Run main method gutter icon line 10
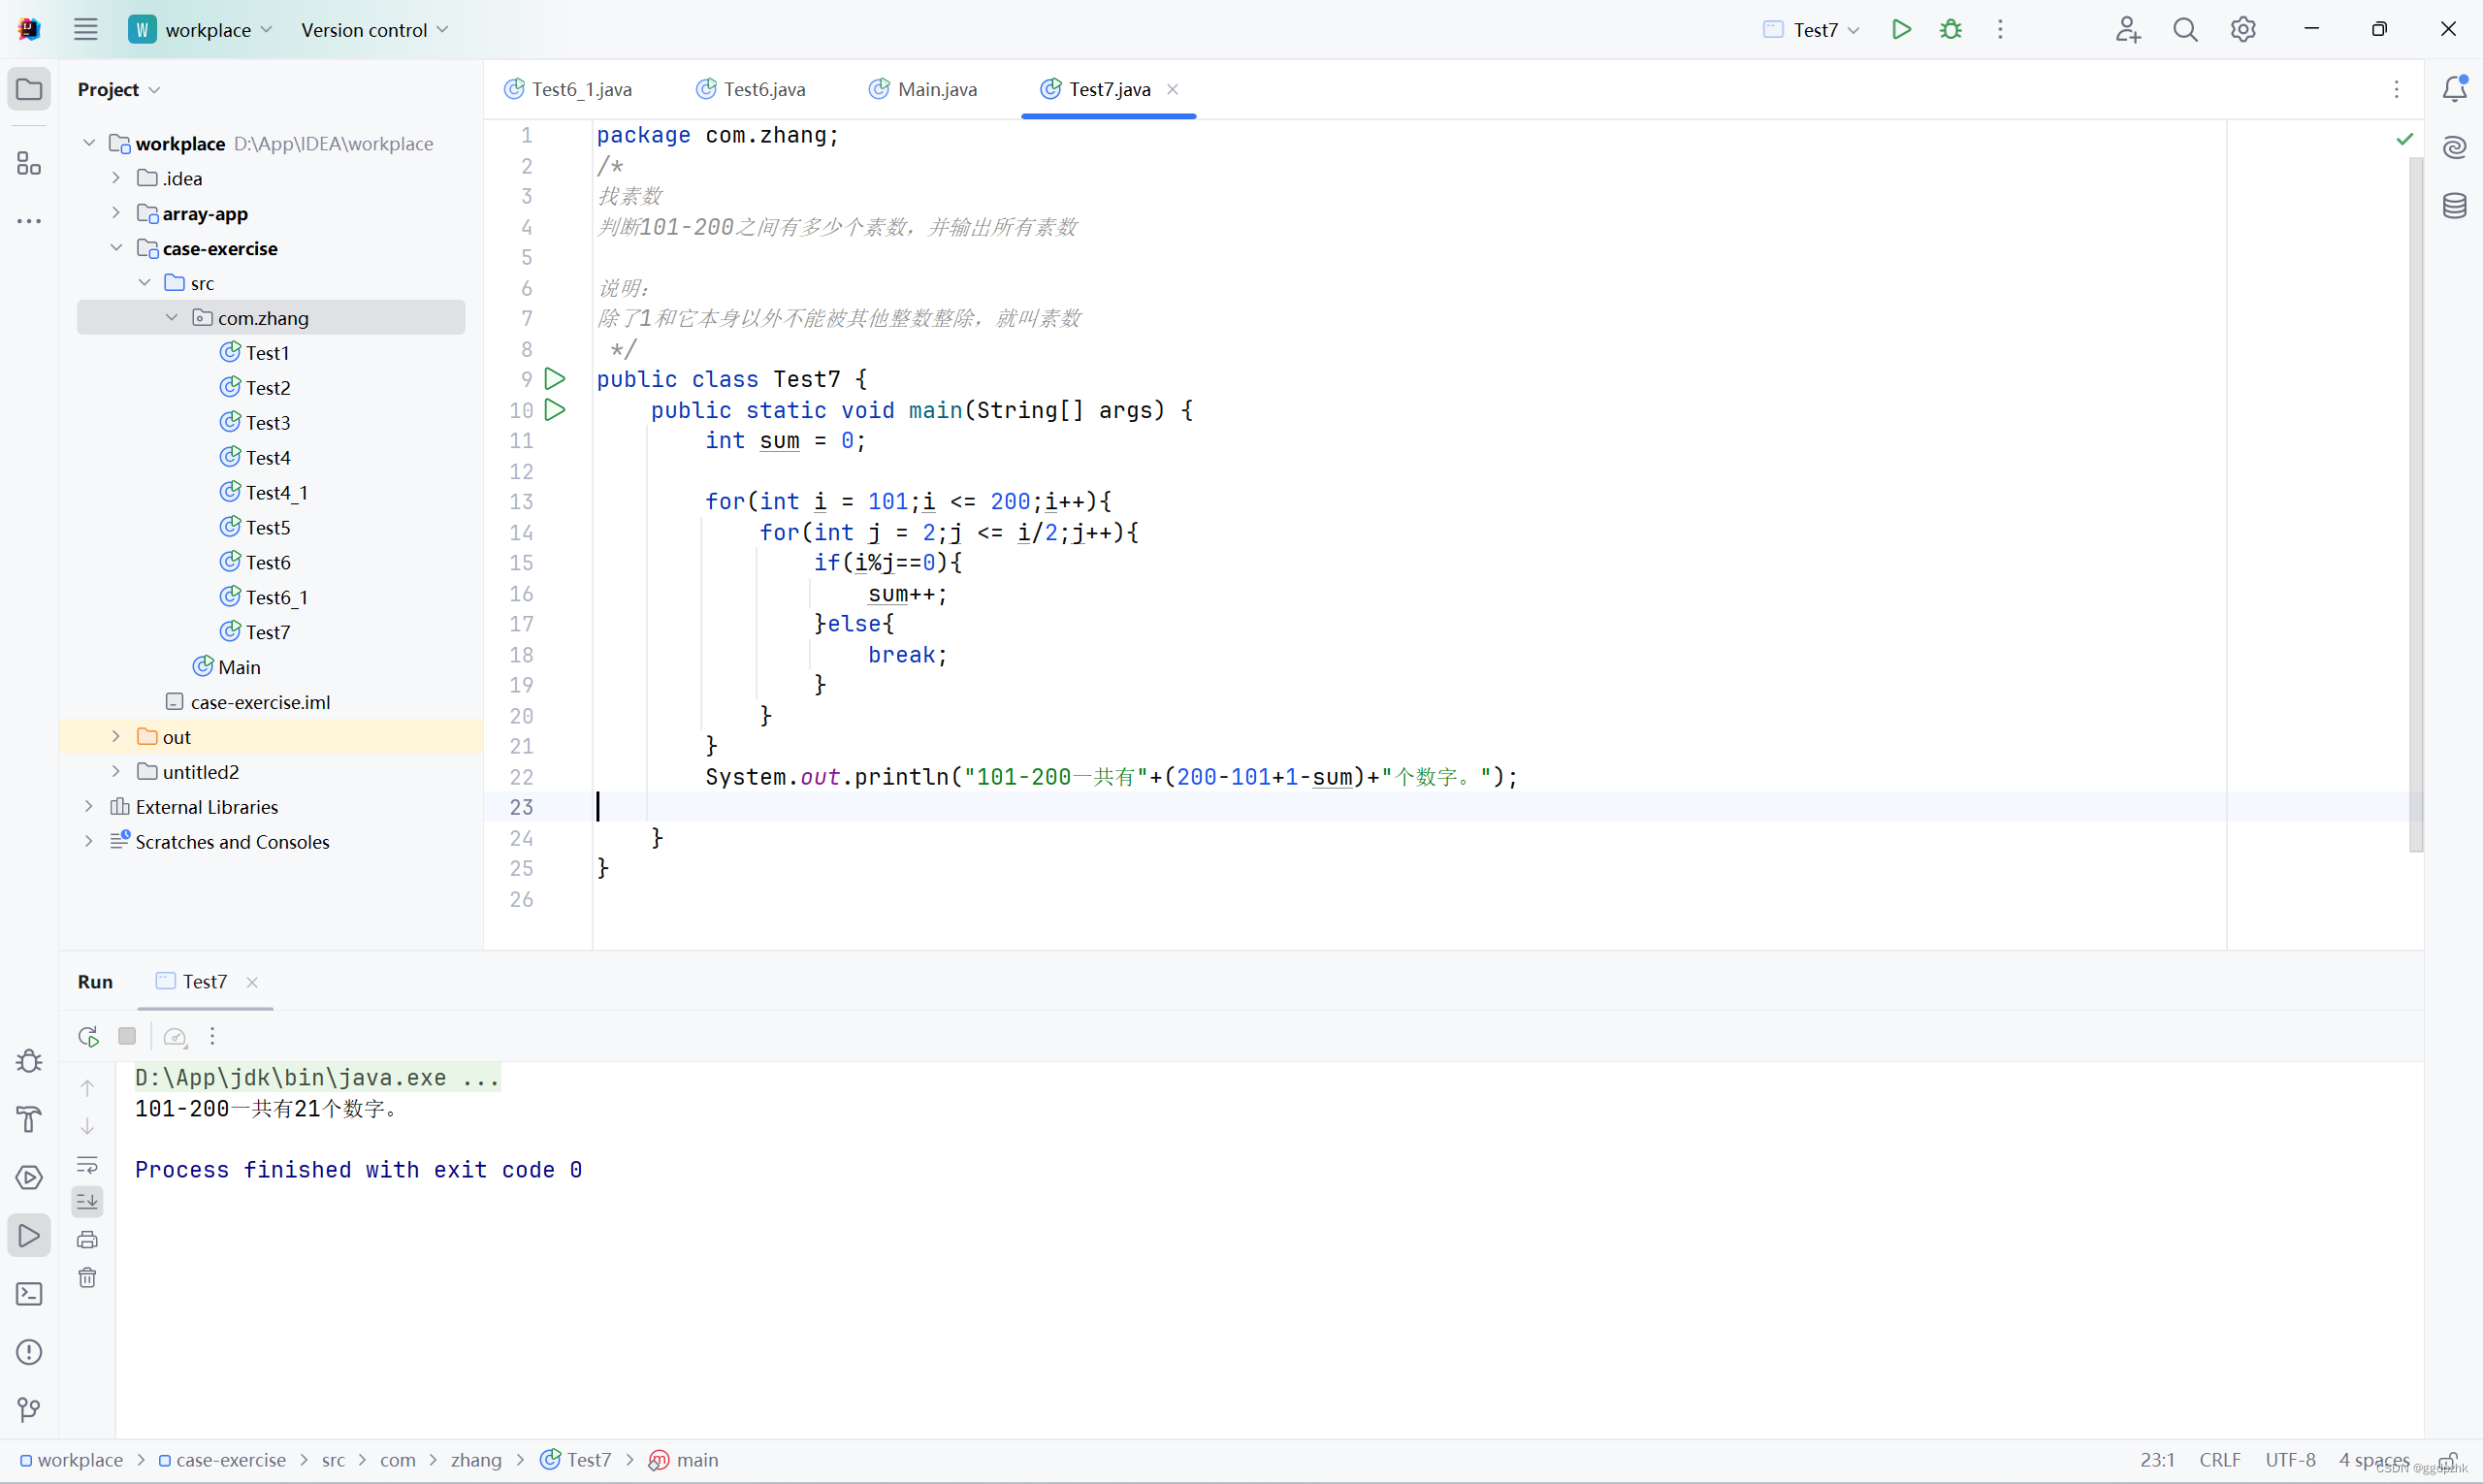 [x=555, y=410]
